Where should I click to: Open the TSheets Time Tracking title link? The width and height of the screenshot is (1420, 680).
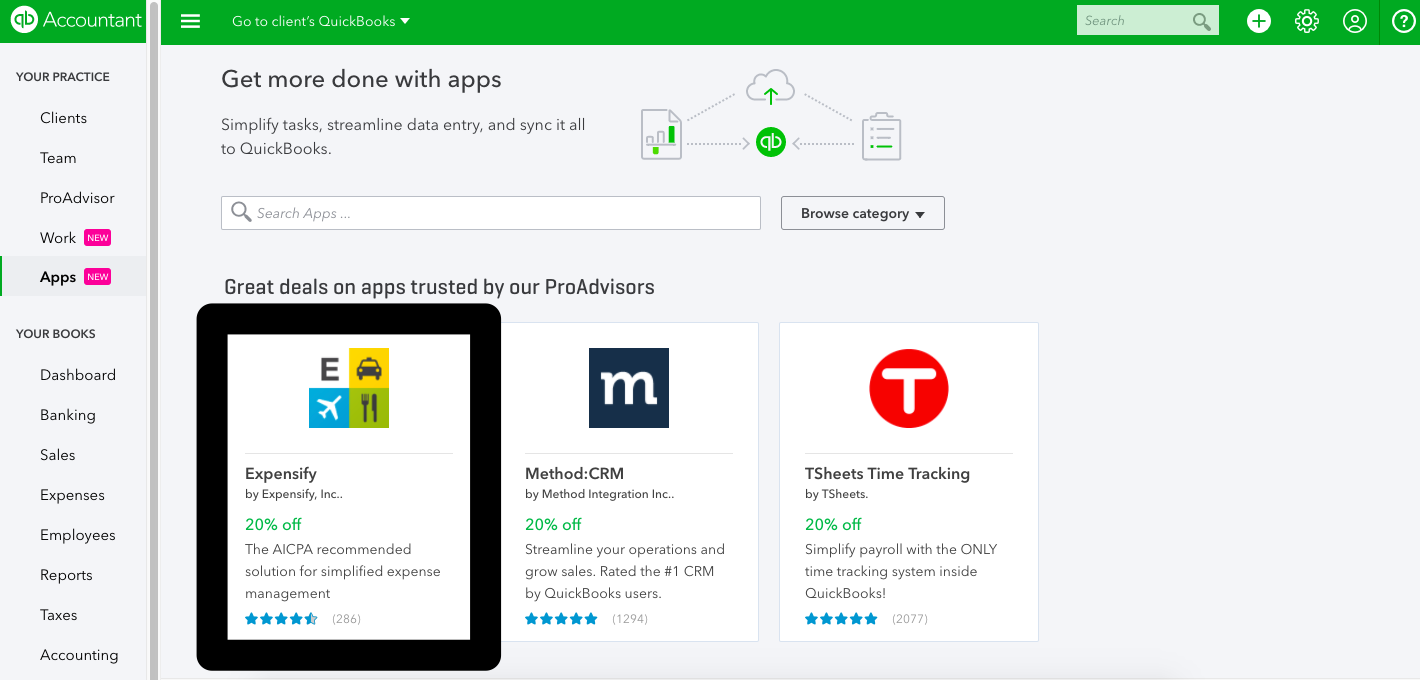[888, 474]
